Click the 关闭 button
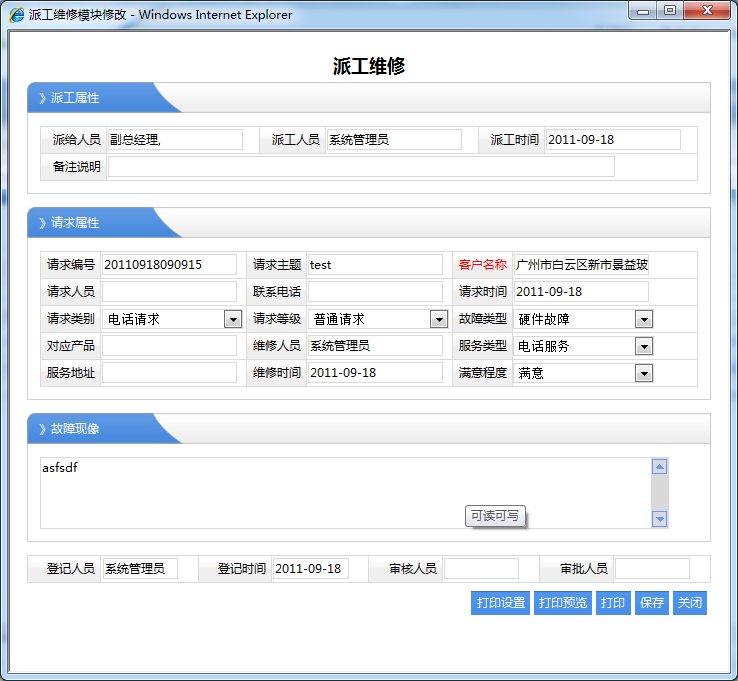The height and width of the screenshot is (681, 738). click(x=689, y=603)
